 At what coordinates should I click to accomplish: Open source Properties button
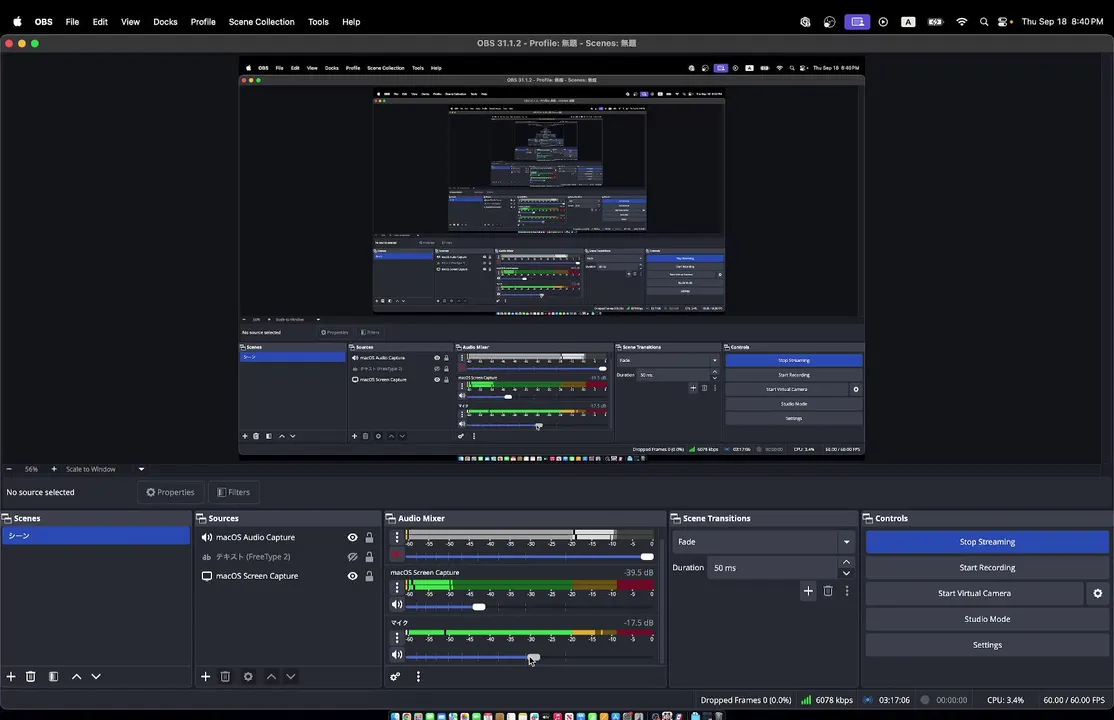click(x=171, y=492)
